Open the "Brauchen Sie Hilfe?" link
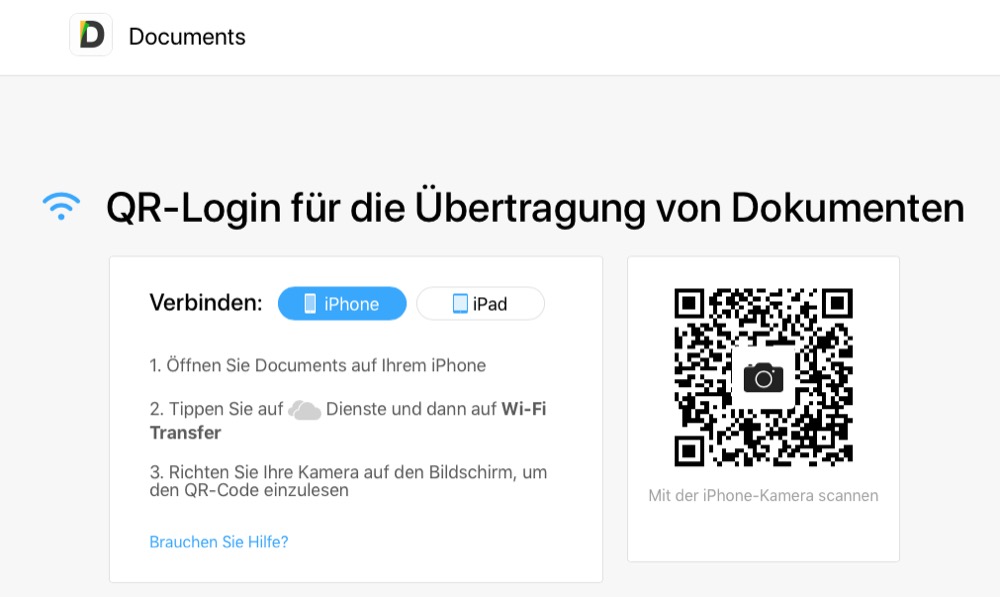Viewport: 1000px width, 597px height. [x=219, y=542]
